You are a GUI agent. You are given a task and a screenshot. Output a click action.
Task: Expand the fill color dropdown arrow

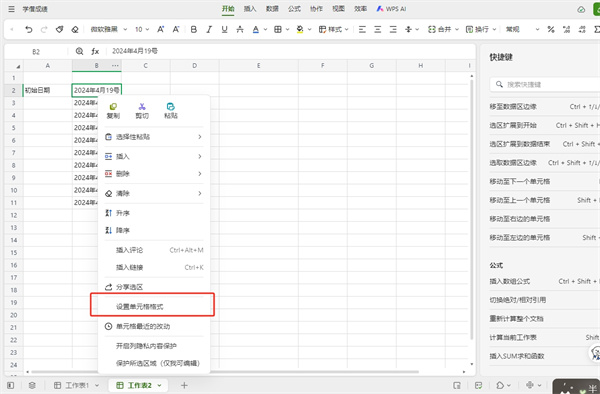[x=310, y=29]
